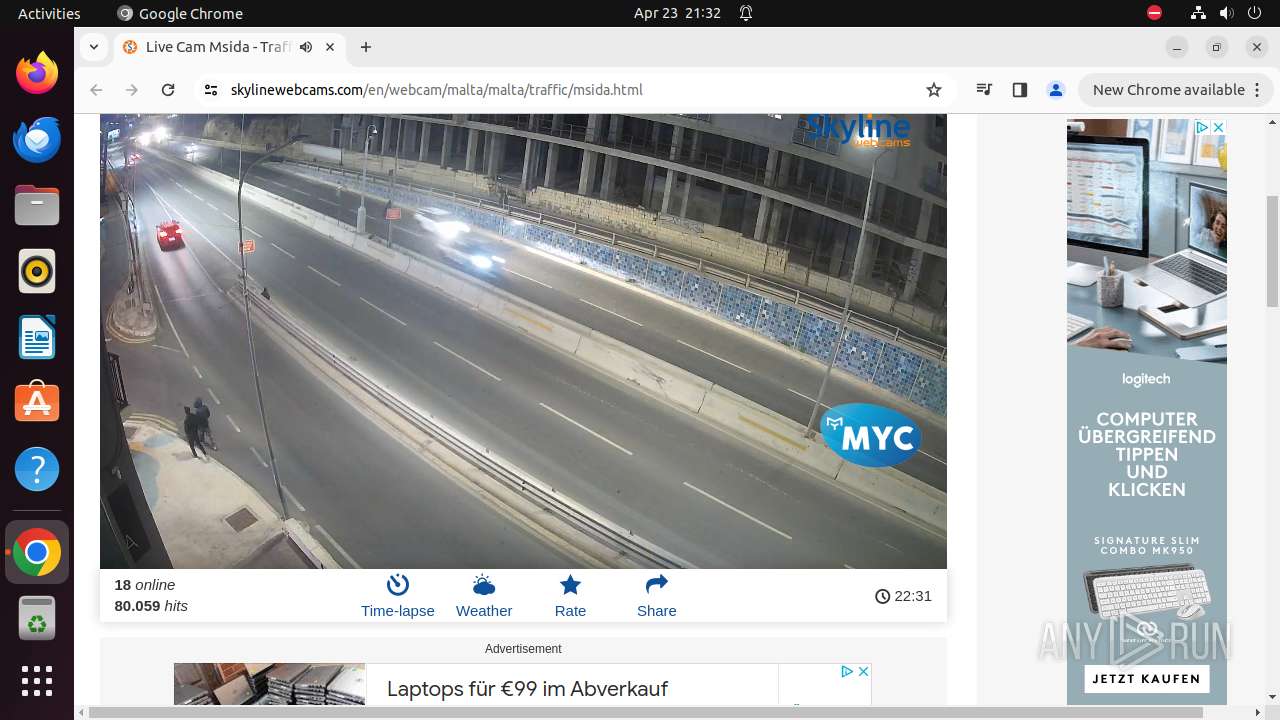Open Ubuntu Software store
This screenshot has width=1280, height=720.
pyautogui.click(x=37, y=403)
